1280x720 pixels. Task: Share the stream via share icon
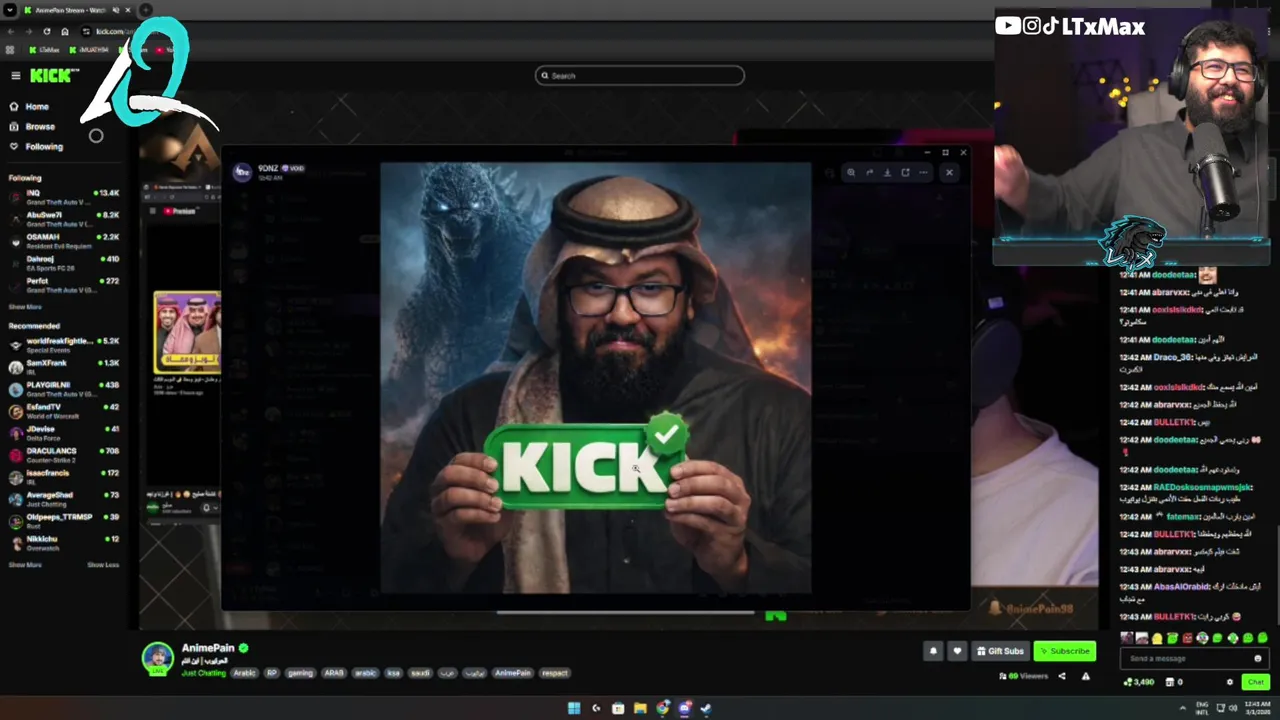1062,676
